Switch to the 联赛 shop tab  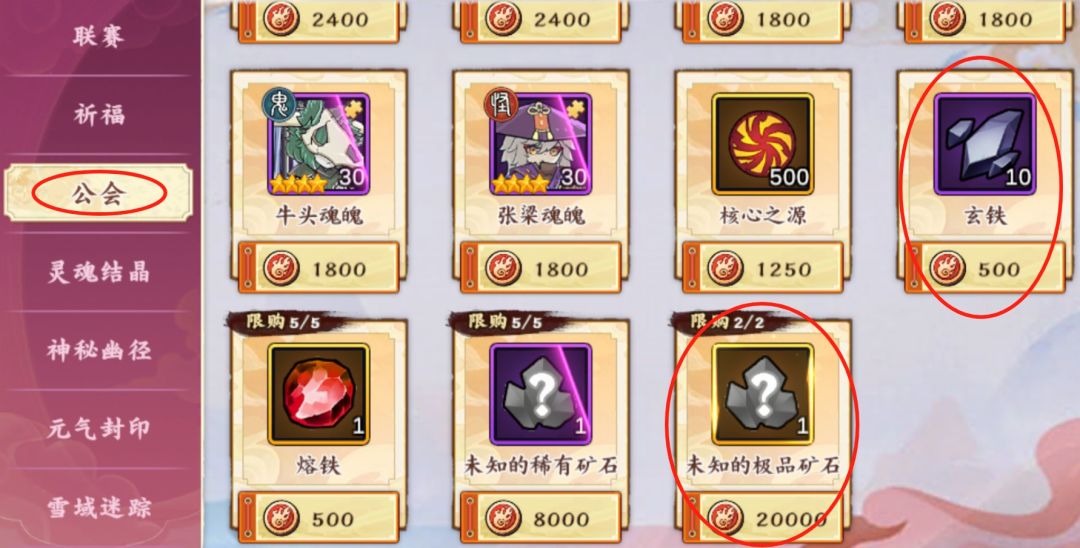tap(98, 36)
